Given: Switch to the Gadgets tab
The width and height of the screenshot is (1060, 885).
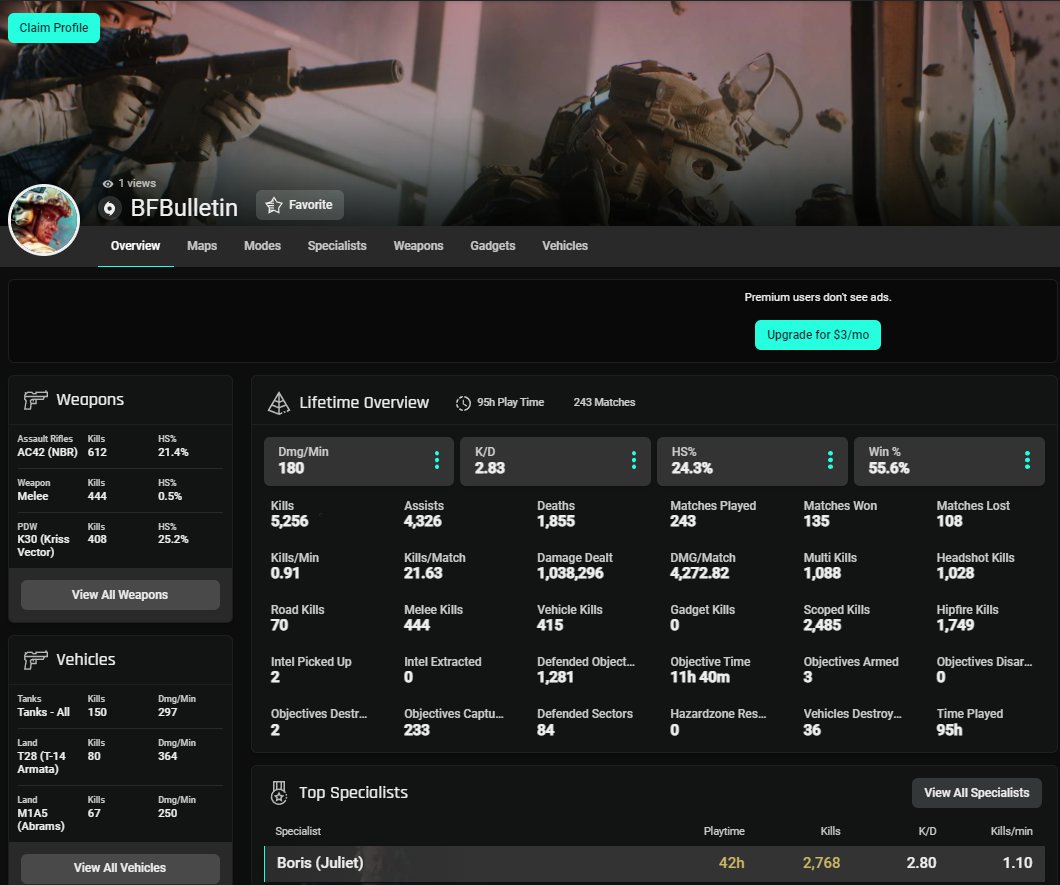Looking at the screenshot, I should pos(493,246).
